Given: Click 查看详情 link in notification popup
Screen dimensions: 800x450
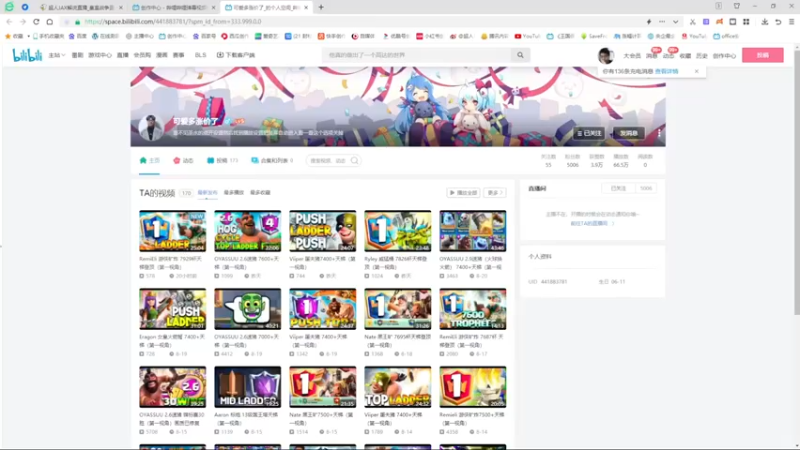Looking at the screenshot, I should [x=666, y=71].
